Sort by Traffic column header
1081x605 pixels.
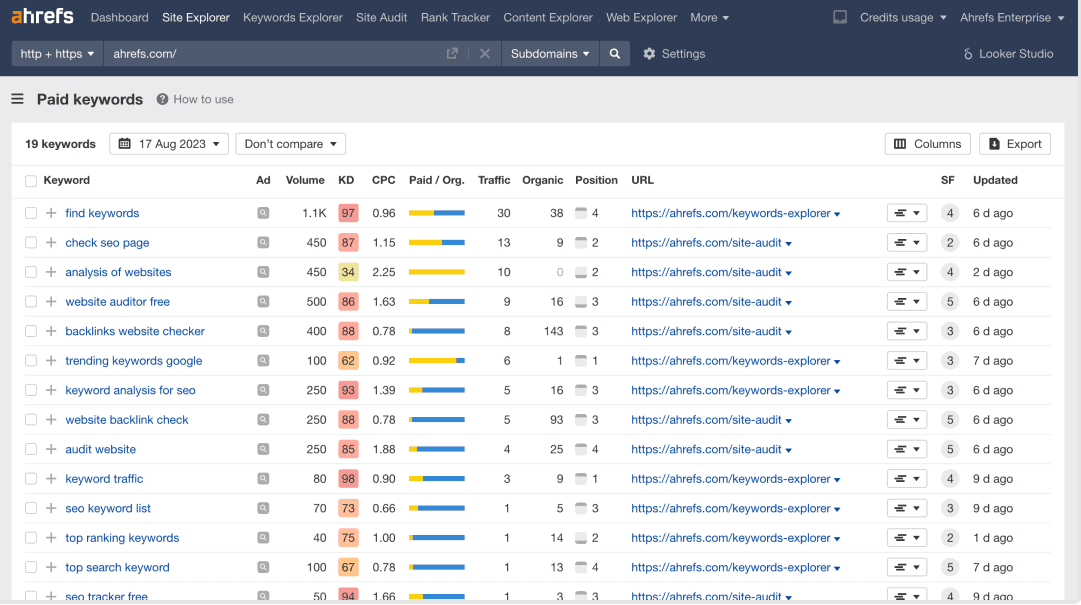point(494,180)
